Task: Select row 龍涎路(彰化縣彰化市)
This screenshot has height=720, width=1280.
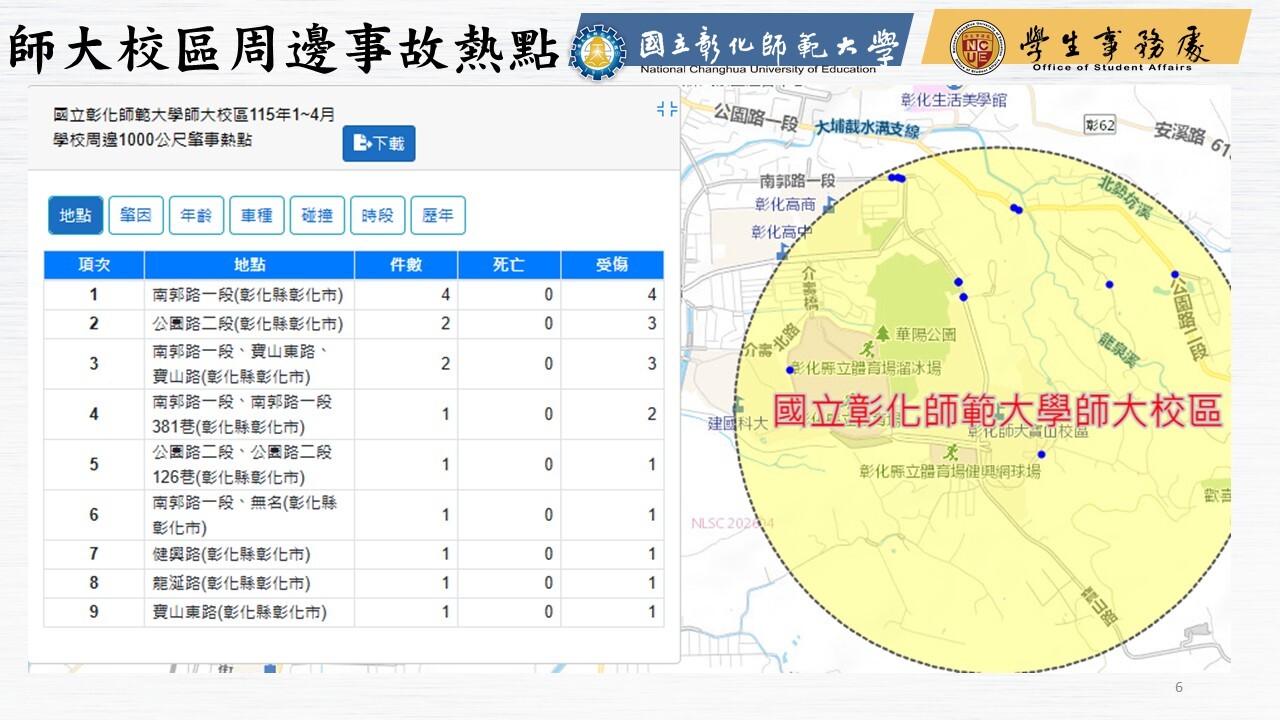Action: pyautogui.click(x=354, y=583)
